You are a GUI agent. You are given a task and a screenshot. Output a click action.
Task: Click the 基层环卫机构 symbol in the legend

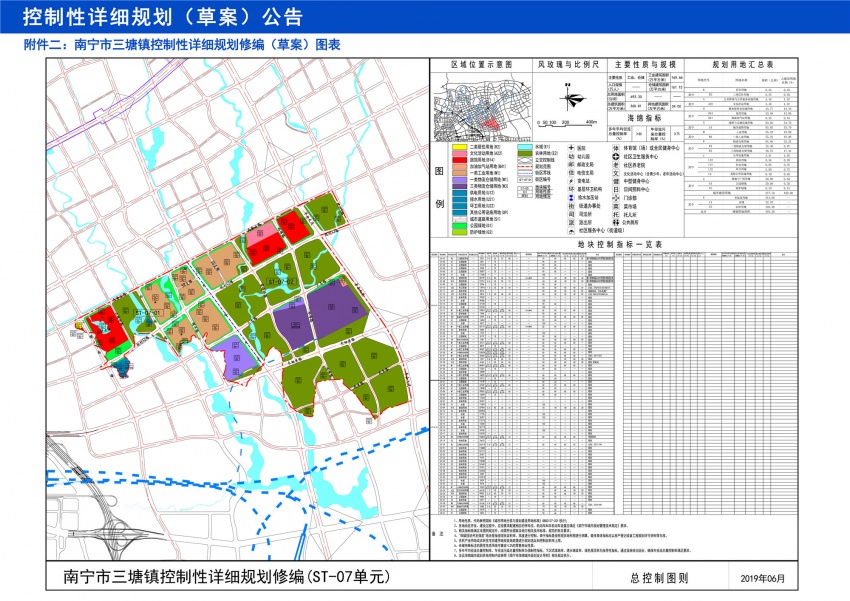[571, 189]
